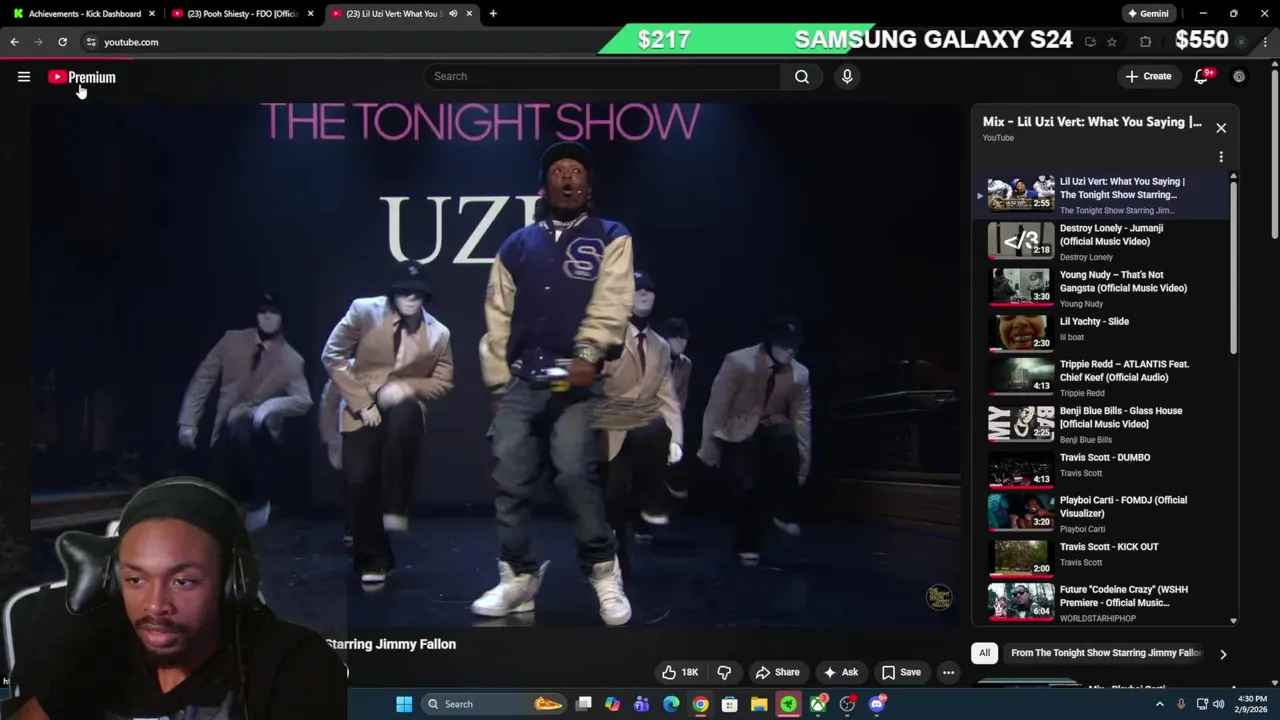Show hidden system tray icons
The width and height of the screenshot is (1280, 720).
[1160, 704]
